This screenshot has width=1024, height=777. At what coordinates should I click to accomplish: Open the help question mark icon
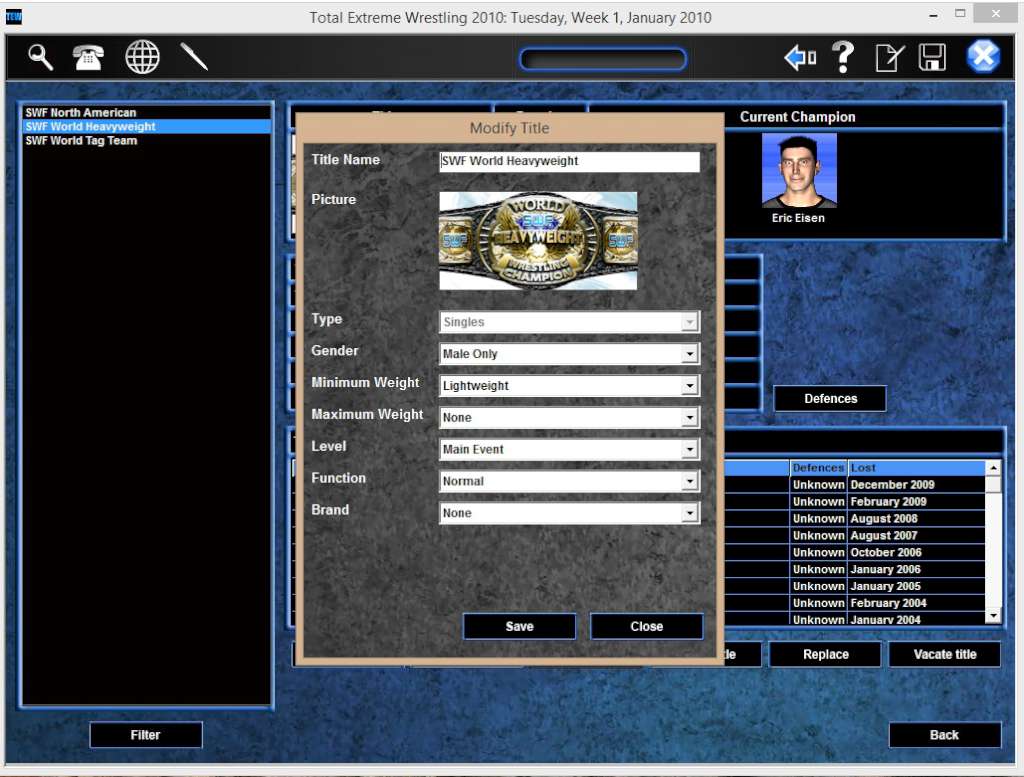(x=843, y=57)
